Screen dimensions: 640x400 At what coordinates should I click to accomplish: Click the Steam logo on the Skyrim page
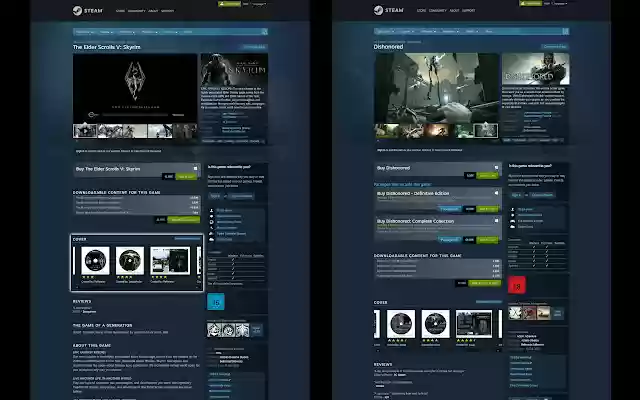87,10
